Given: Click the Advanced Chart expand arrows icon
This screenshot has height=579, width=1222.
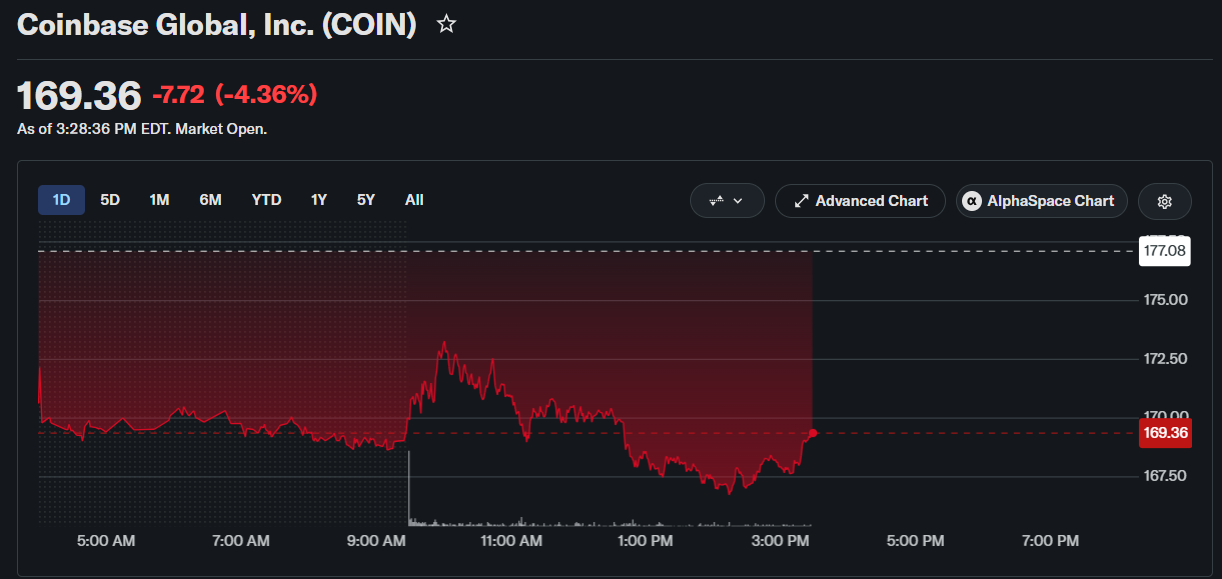Looking at the screenshot, I should point(801,201).
